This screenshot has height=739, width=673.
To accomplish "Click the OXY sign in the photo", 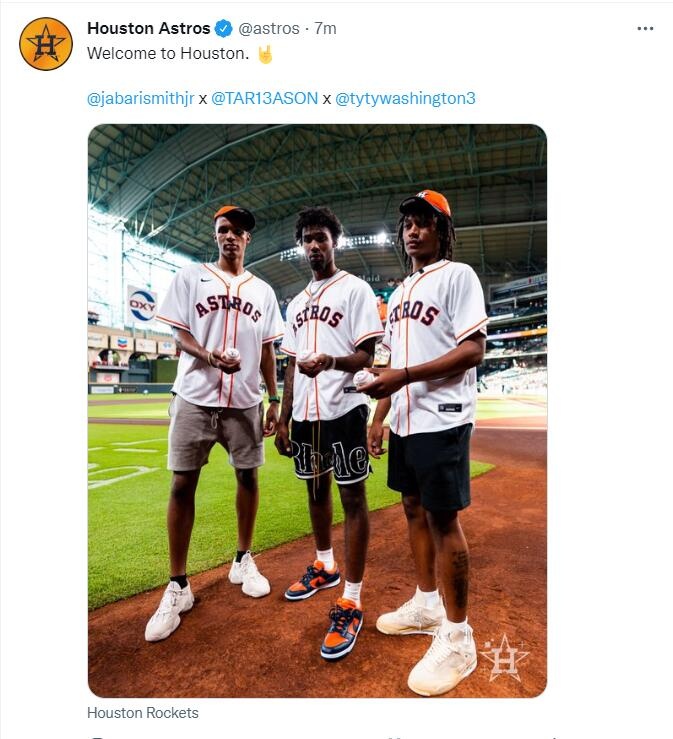I will pyautogui.click(x=142, y=303).
